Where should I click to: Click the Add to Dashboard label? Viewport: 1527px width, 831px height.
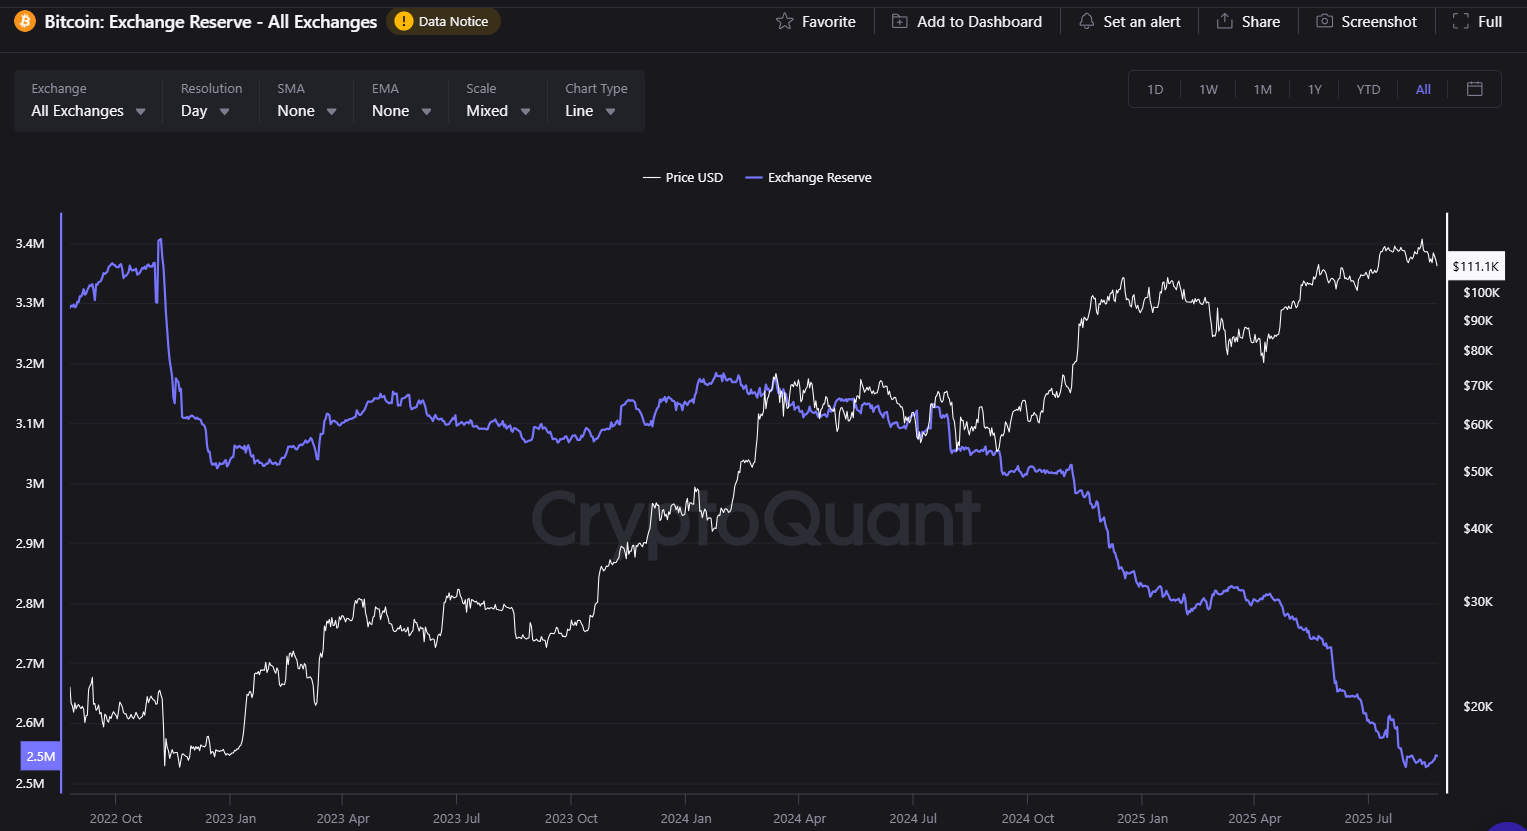pos(979,21)
